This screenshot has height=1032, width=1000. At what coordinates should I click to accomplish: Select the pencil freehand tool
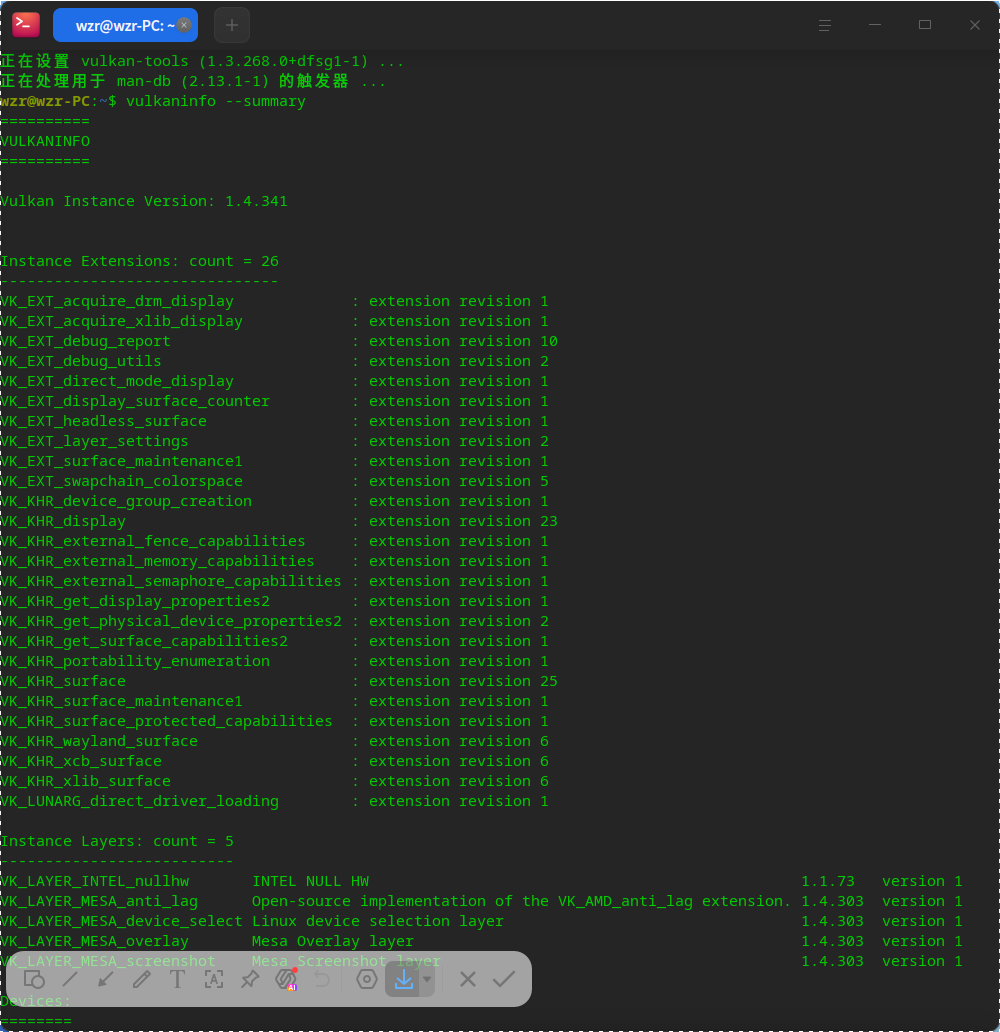coord(142,979)
